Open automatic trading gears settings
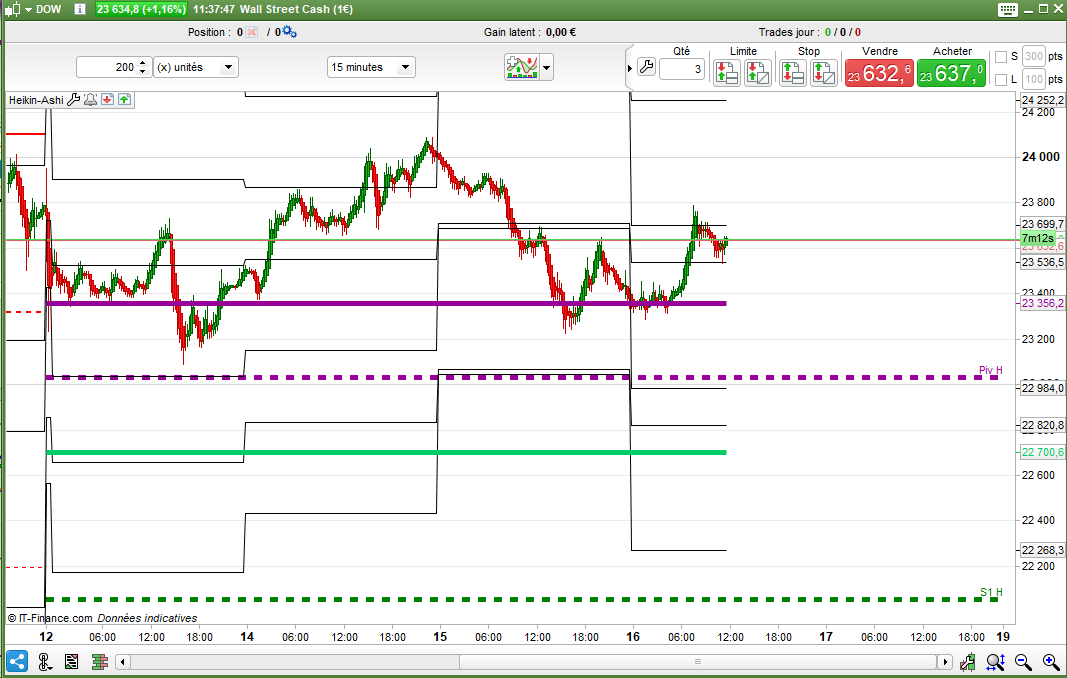This screenshot has width=1067, height=678. [289, 32]
